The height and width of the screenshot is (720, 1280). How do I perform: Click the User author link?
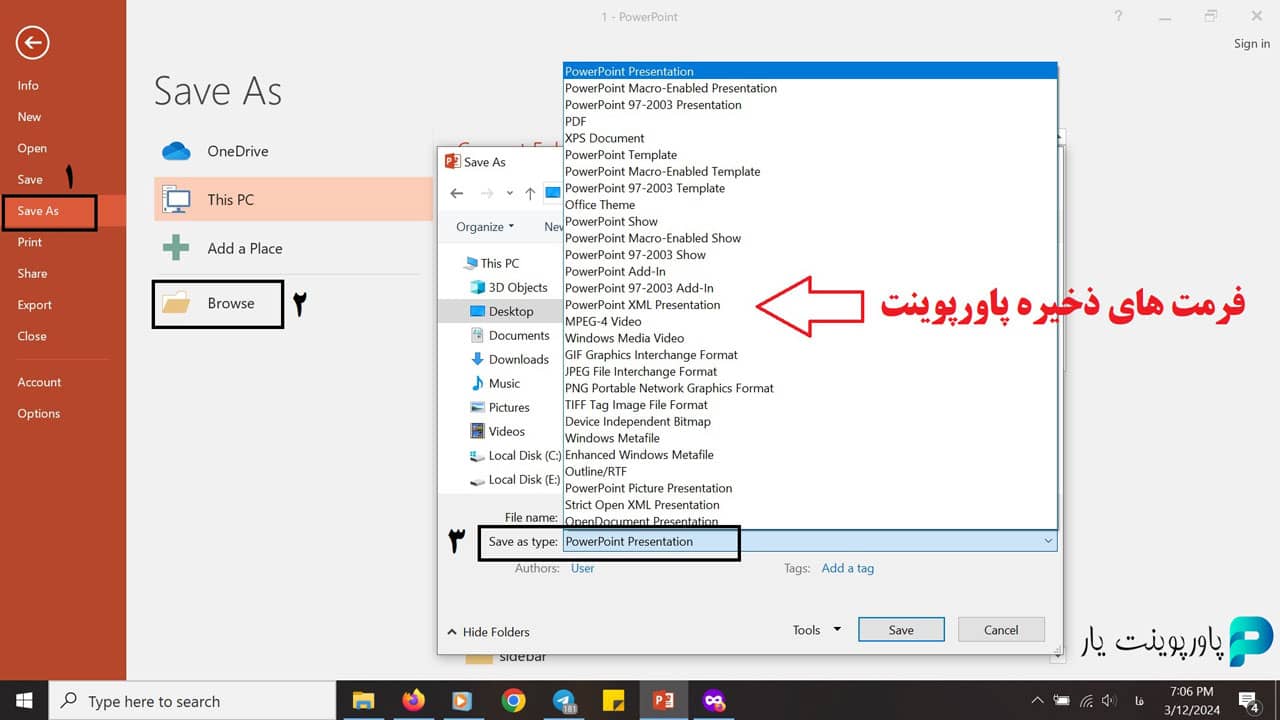[582, 568]
